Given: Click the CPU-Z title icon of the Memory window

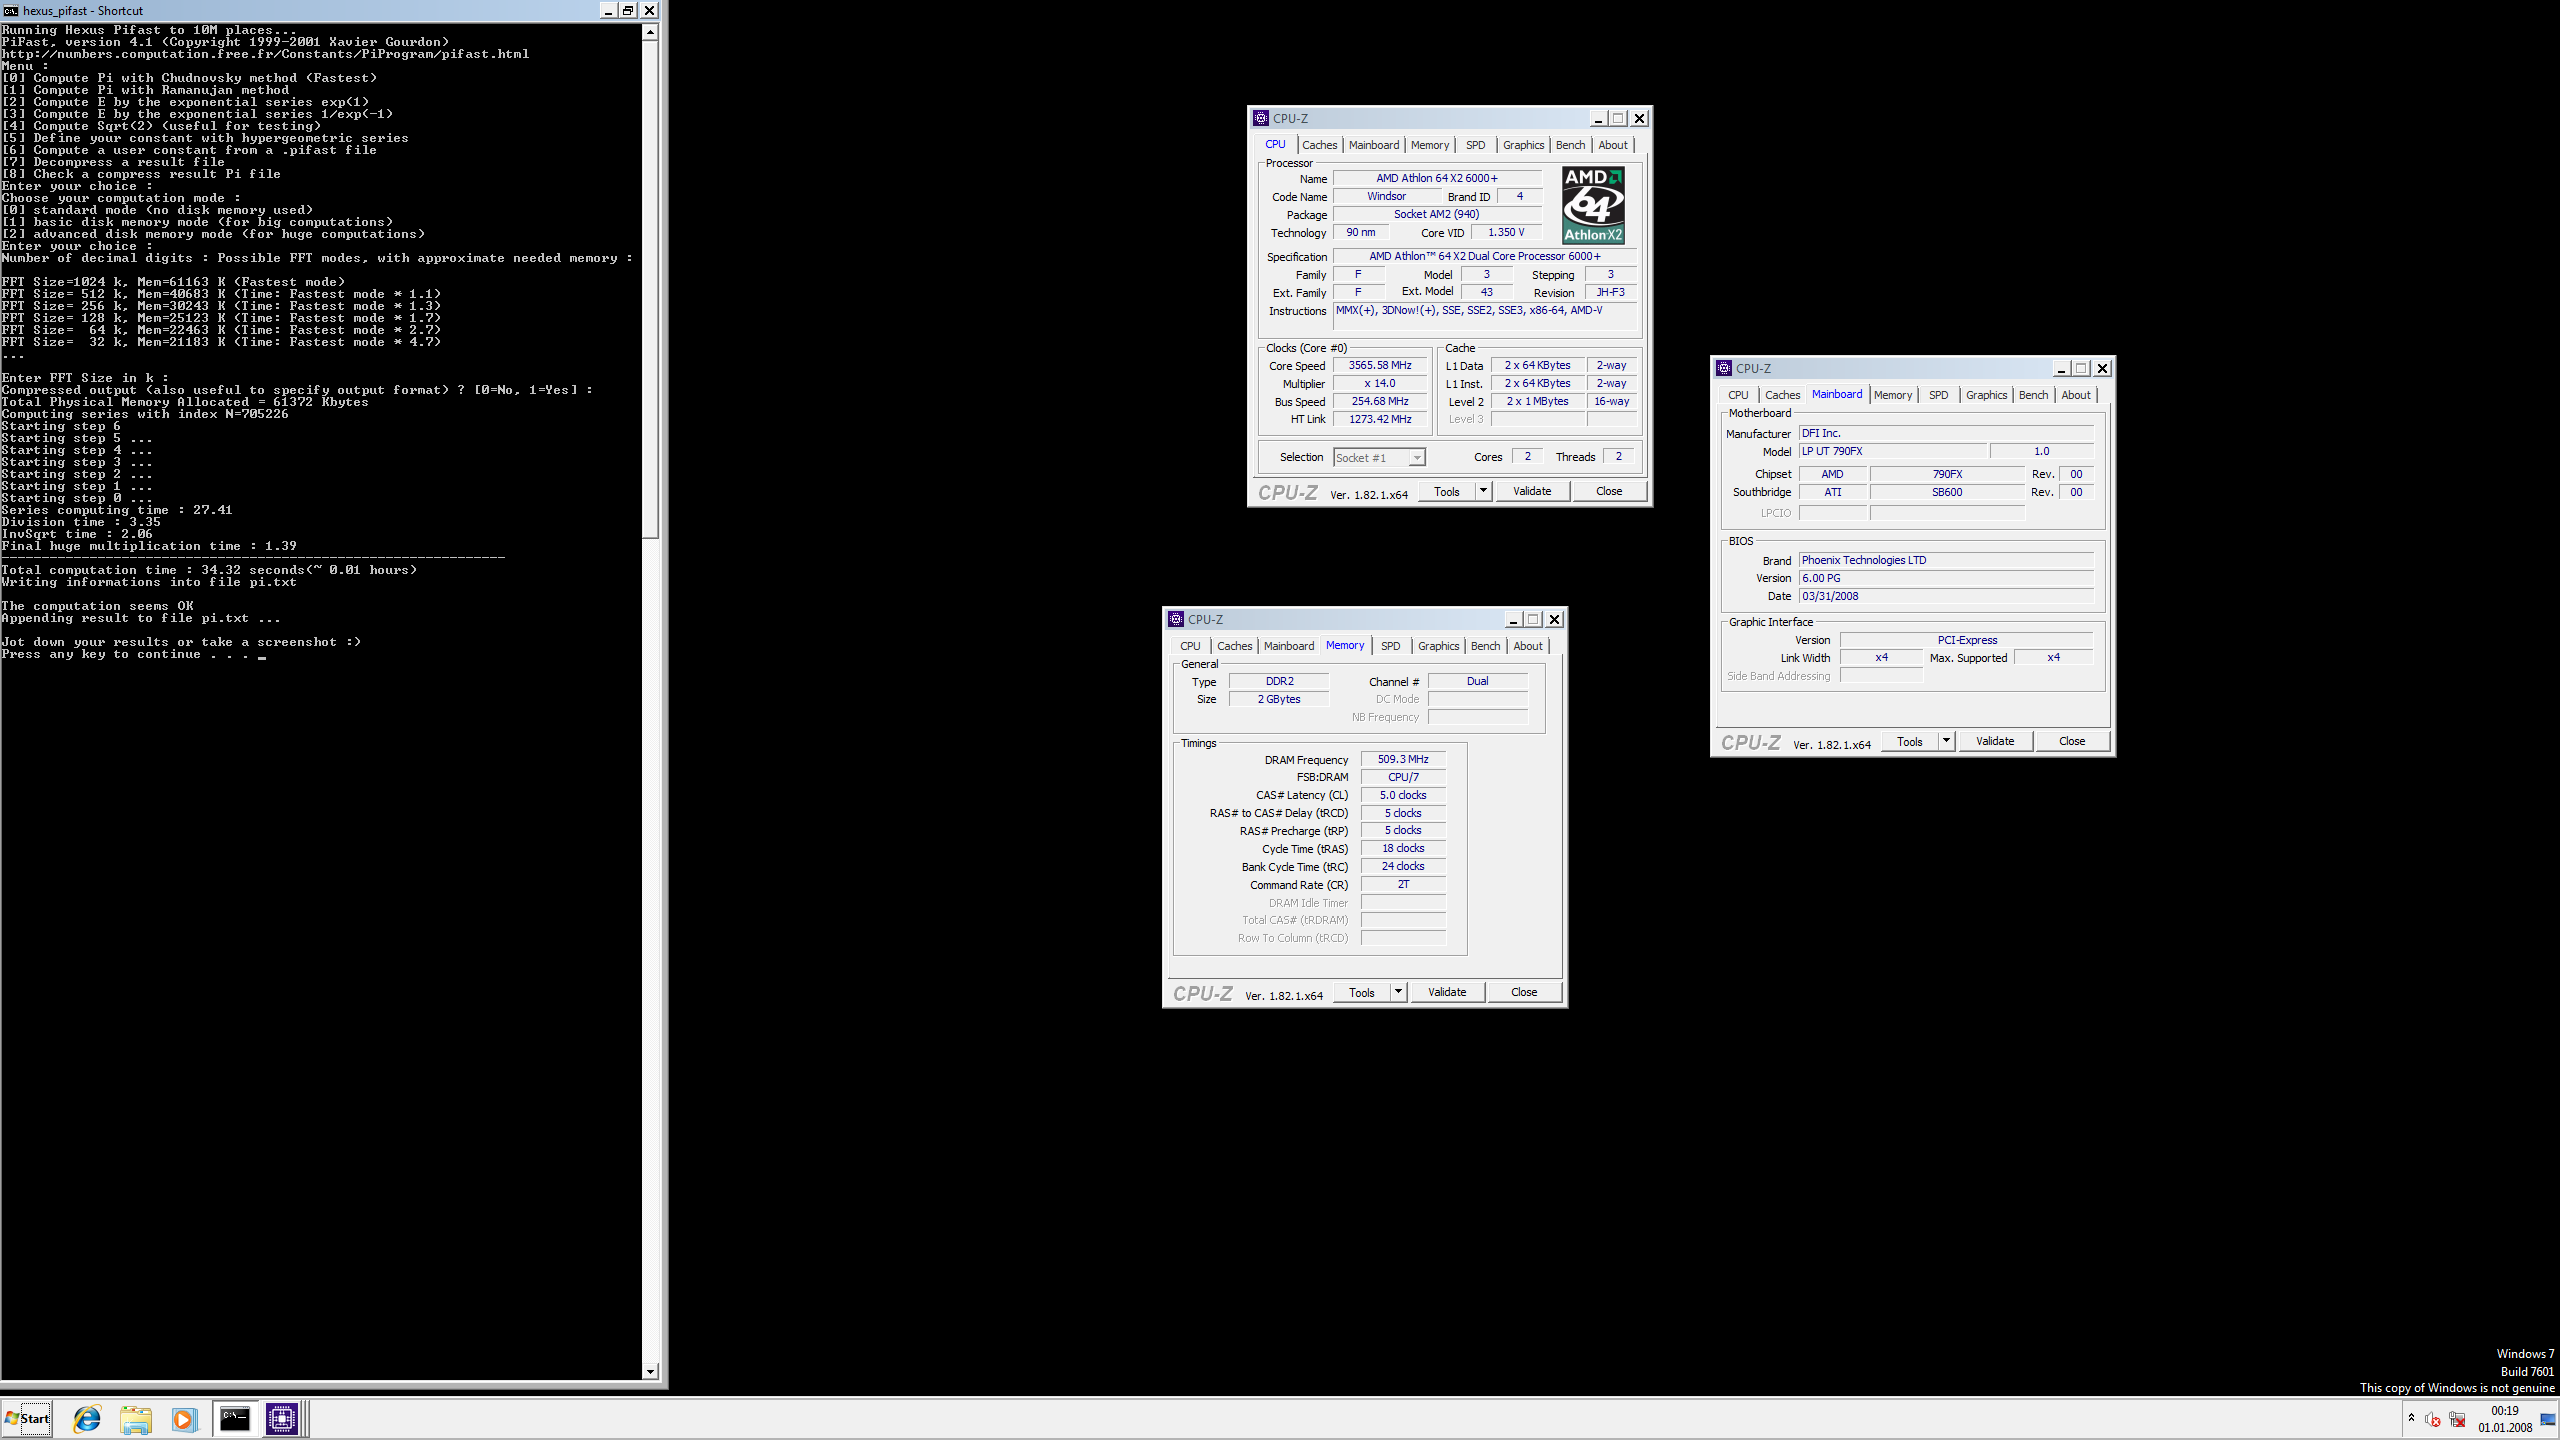Looking at the screenshot, I should coord(1176,619).
